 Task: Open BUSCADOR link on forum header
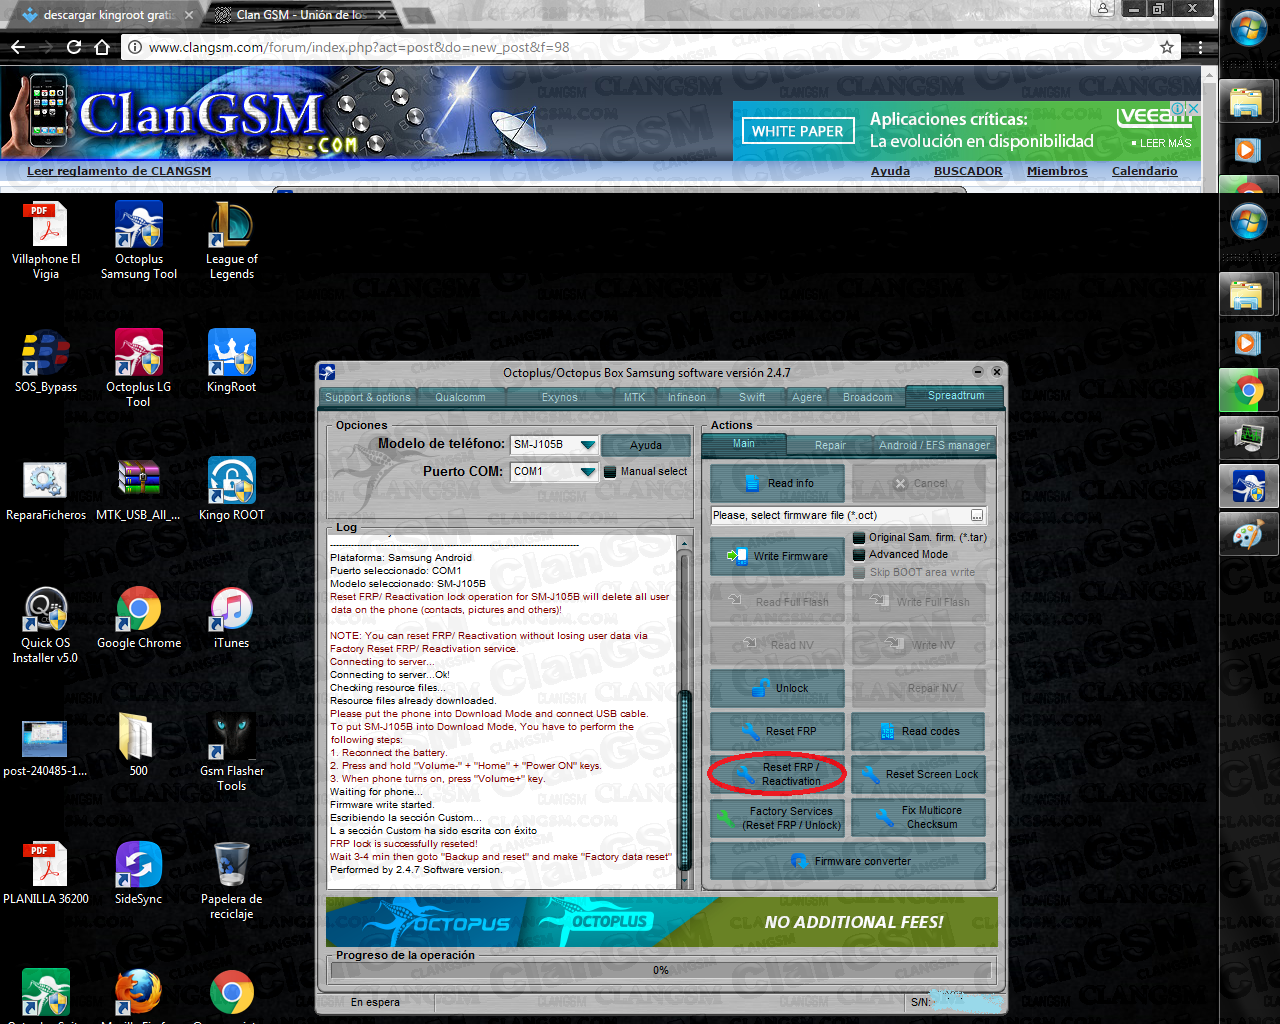(968, 171)
